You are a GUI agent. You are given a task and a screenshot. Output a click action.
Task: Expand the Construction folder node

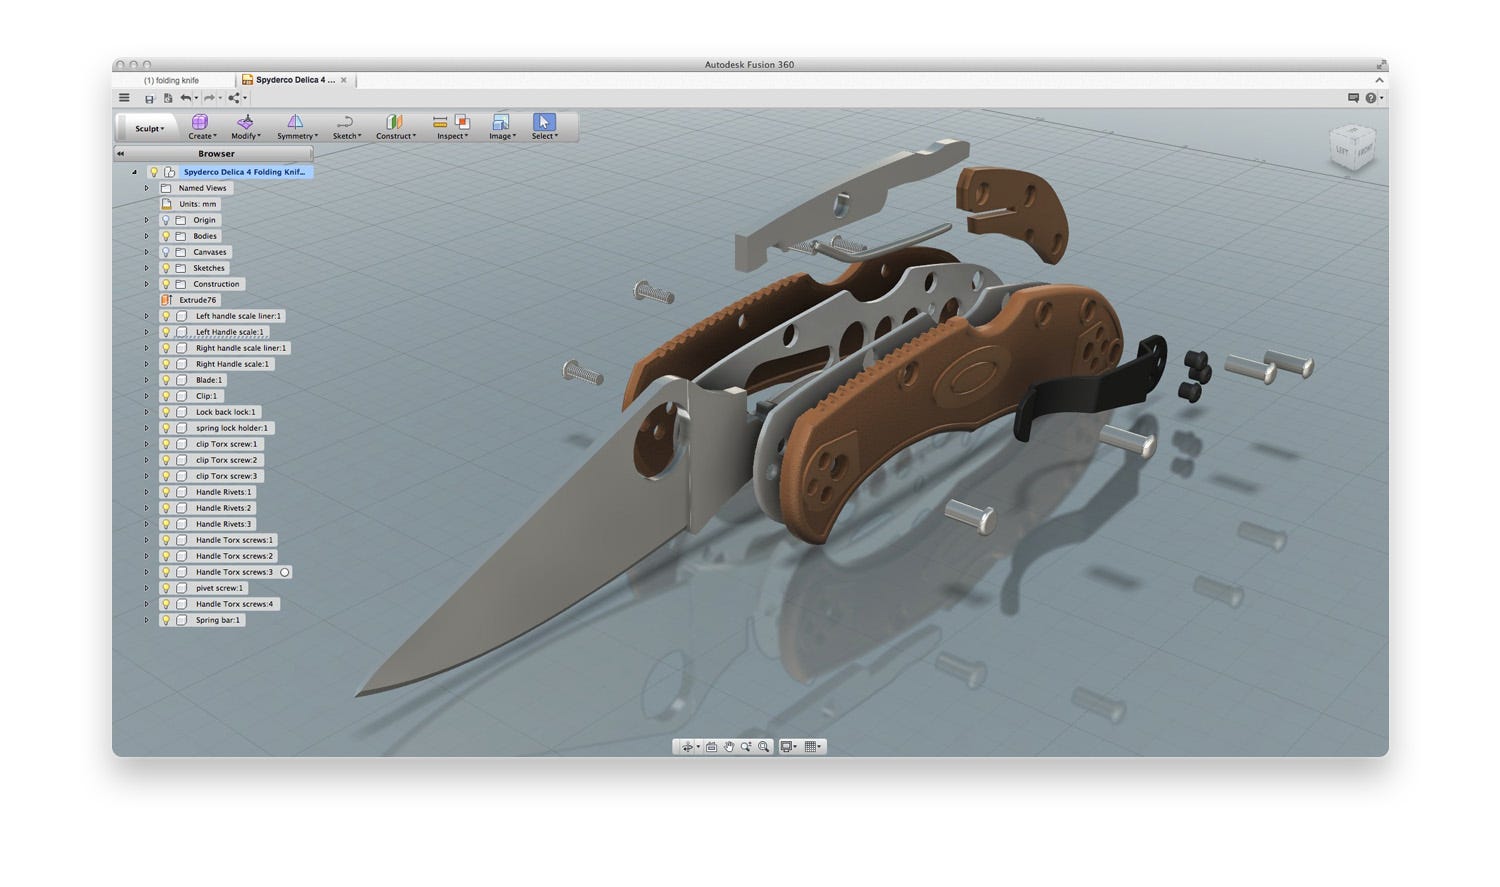[146, 284]
